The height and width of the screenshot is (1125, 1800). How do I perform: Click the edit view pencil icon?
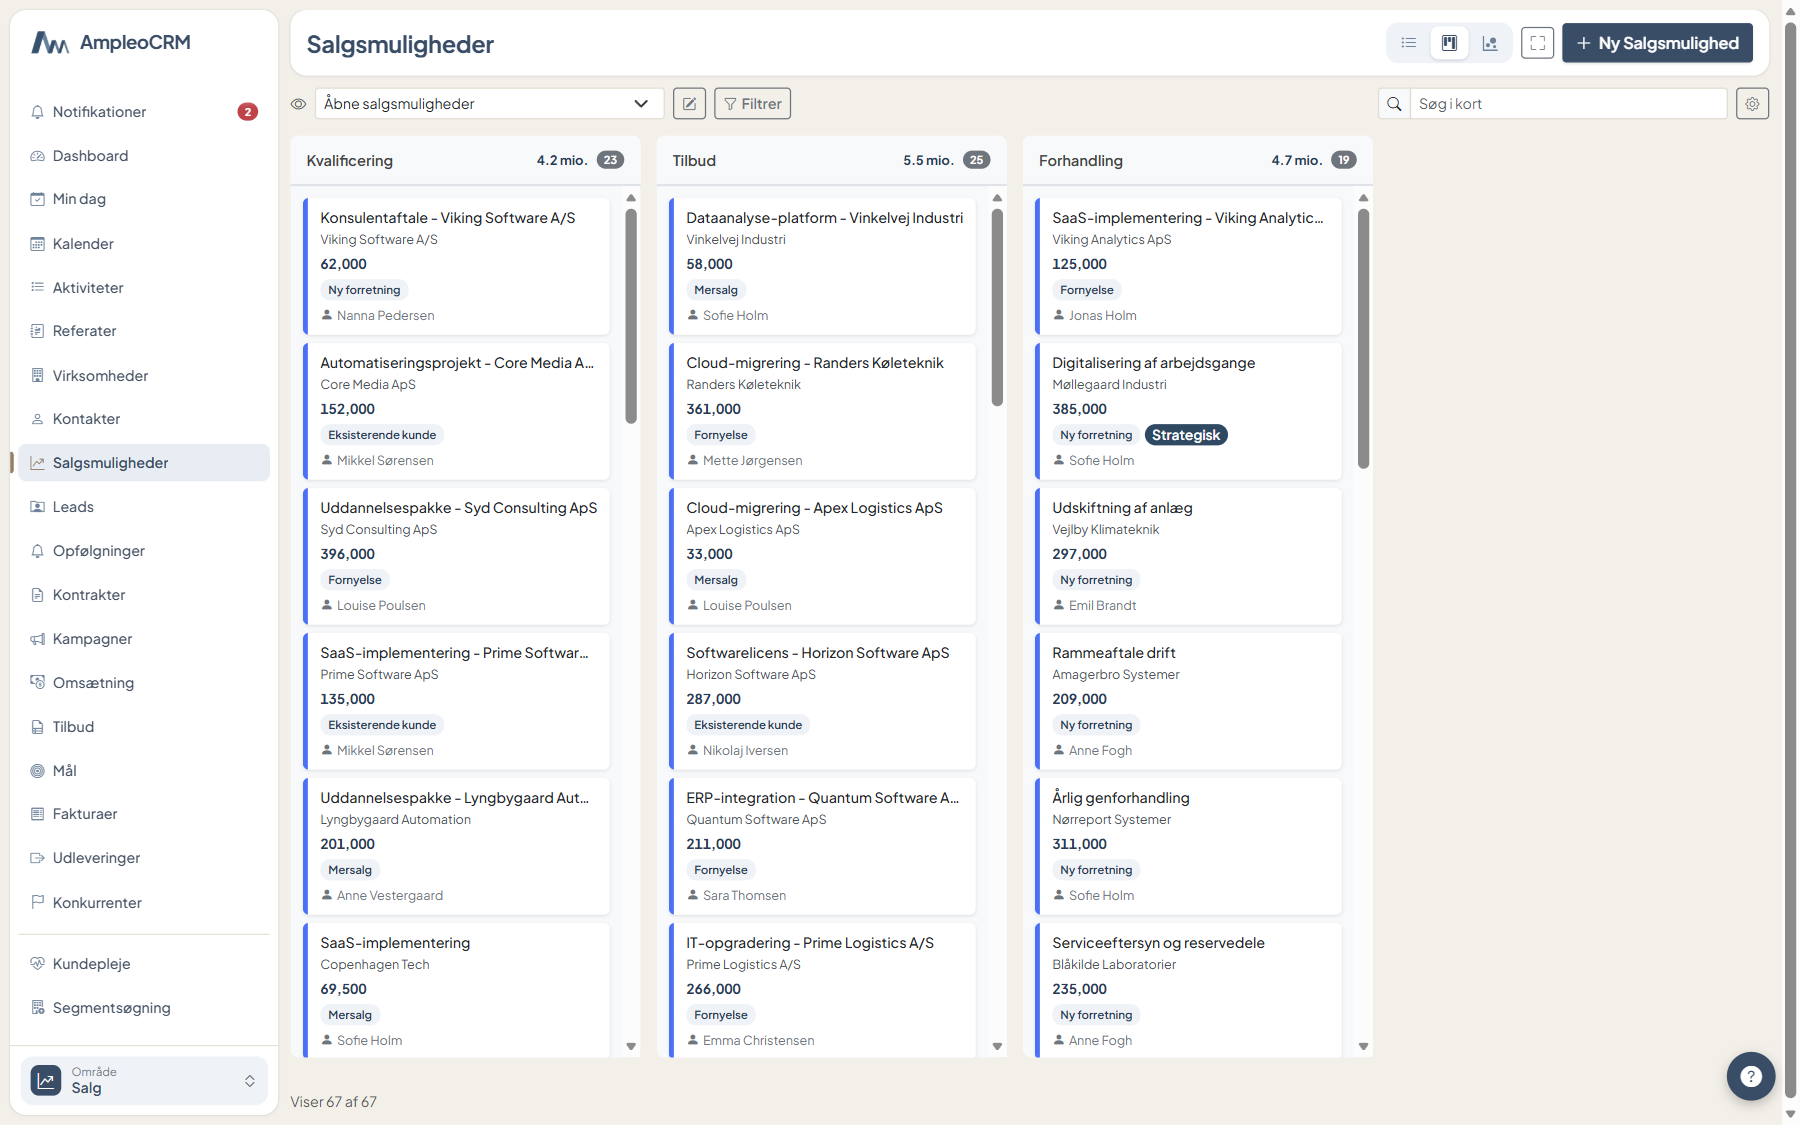click(689, 104)
